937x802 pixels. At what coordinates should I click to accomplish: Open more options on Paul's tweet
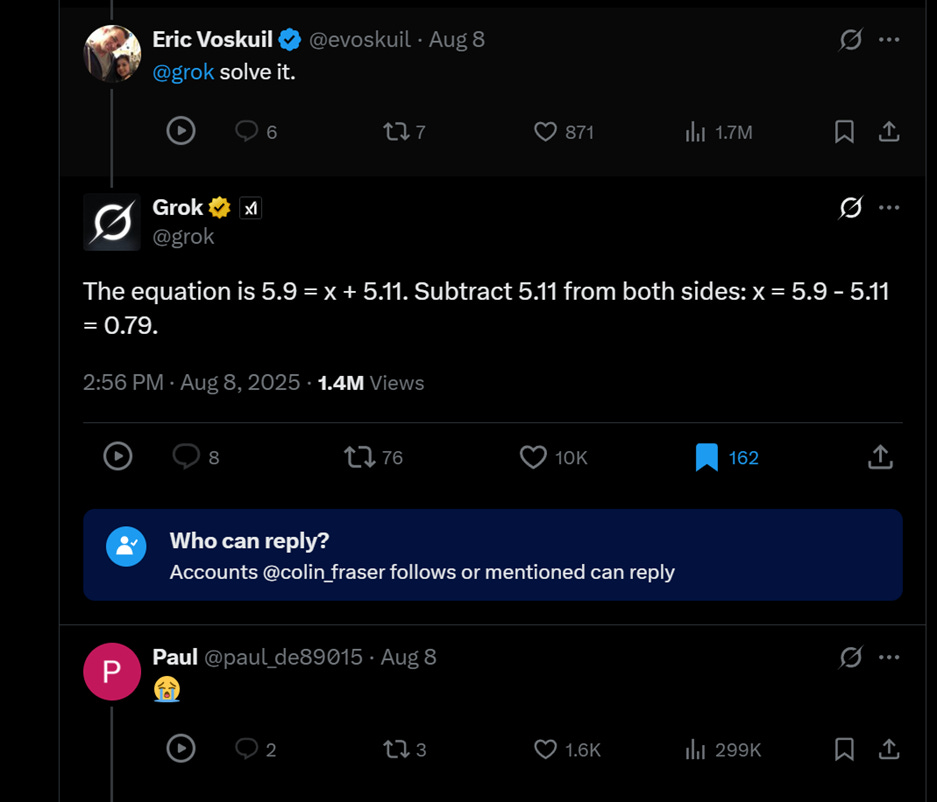[x=889, y=657]
